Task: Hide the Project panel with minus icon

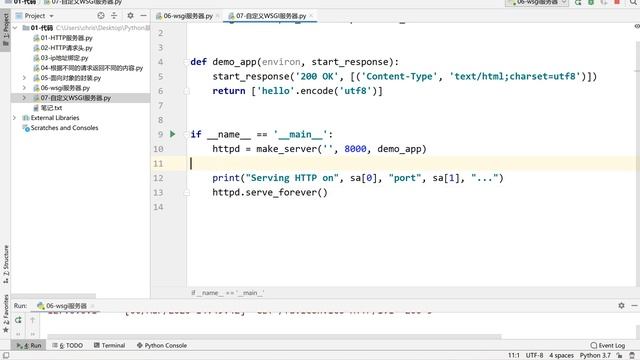Action: pos(143,16)
